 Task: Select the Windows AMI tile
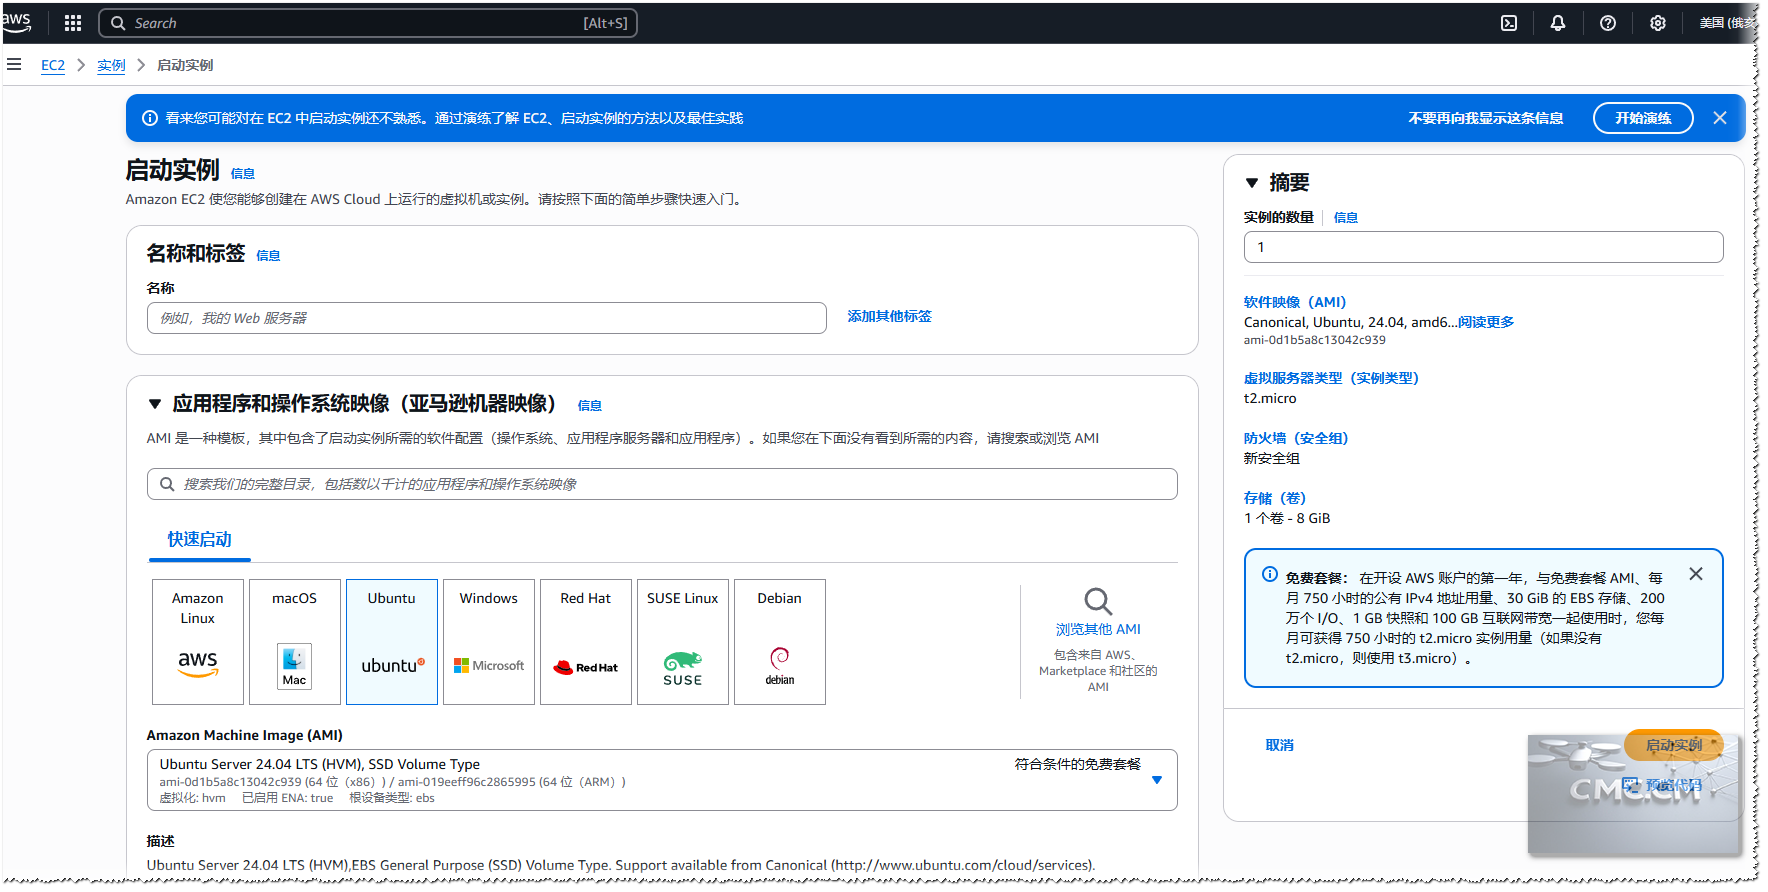489,642
